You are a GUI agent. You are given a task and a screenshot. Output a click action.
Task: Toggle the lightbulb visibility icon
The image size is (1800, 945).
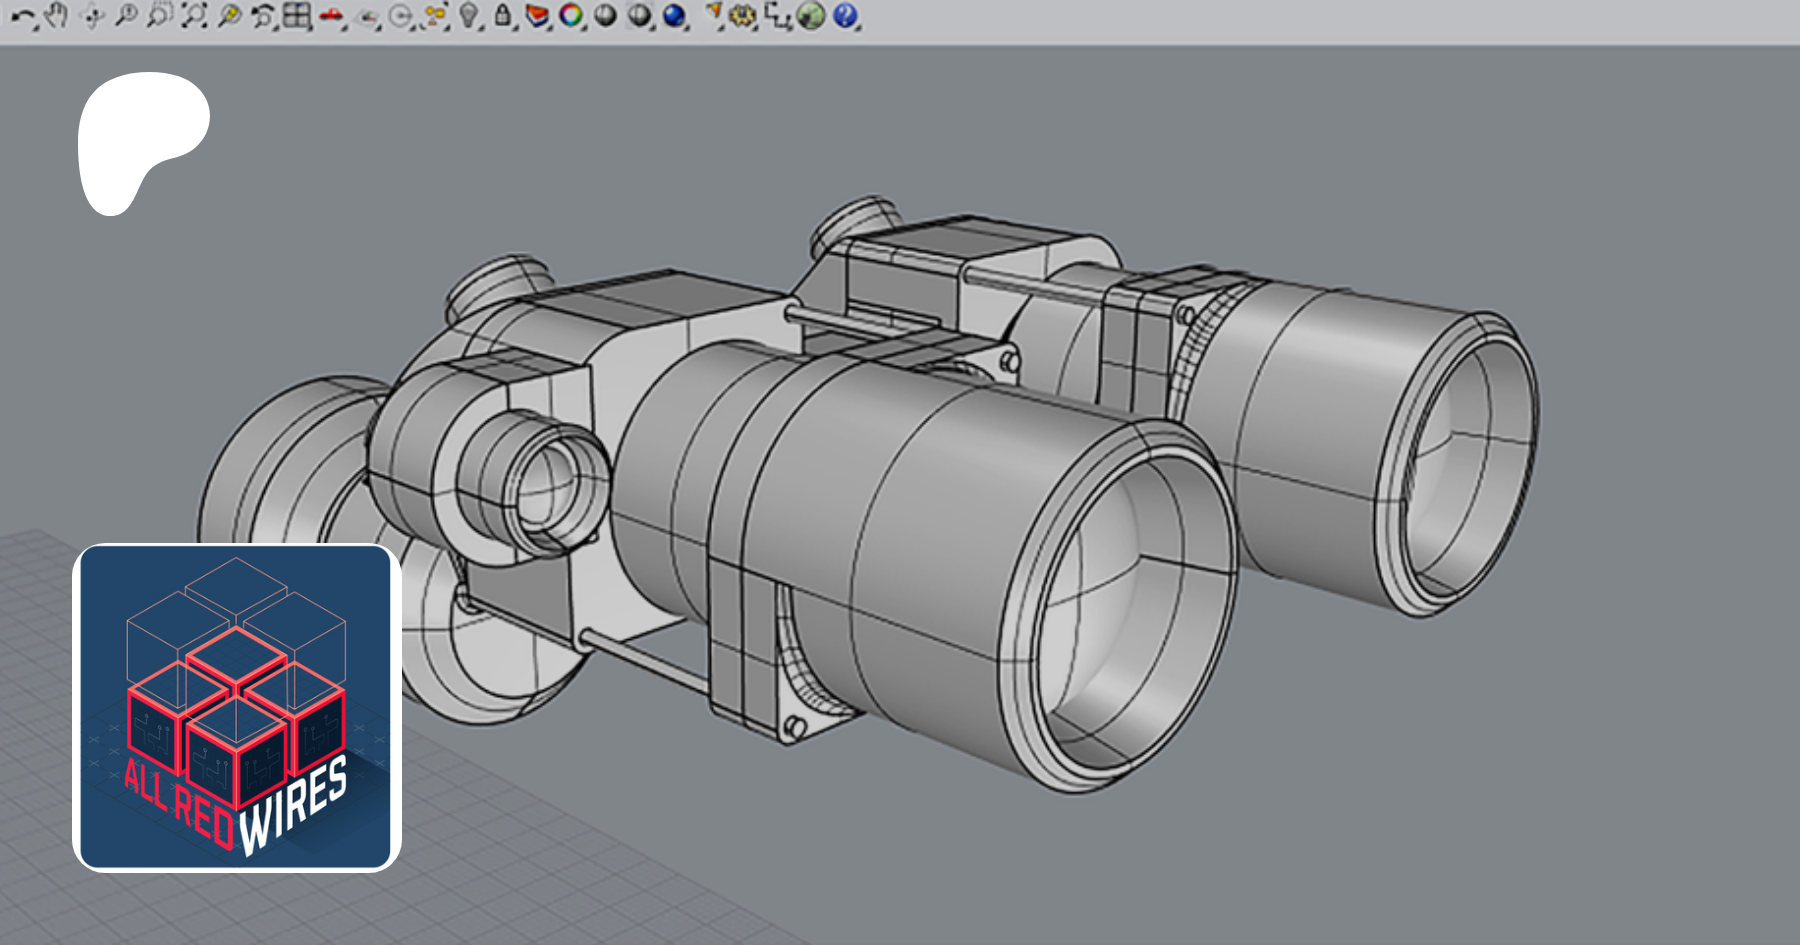[x=468, y=16]
